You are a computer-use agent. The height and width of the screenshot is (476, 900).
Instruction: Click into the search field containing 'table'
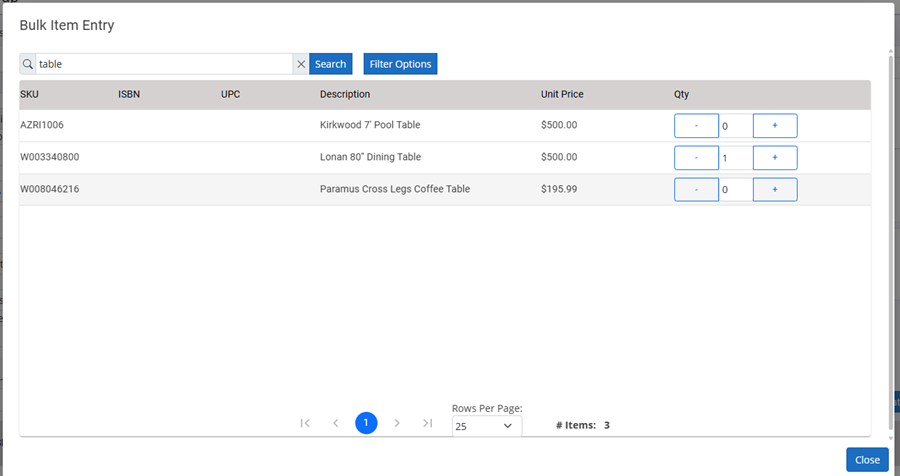click(x=164, y=64)
